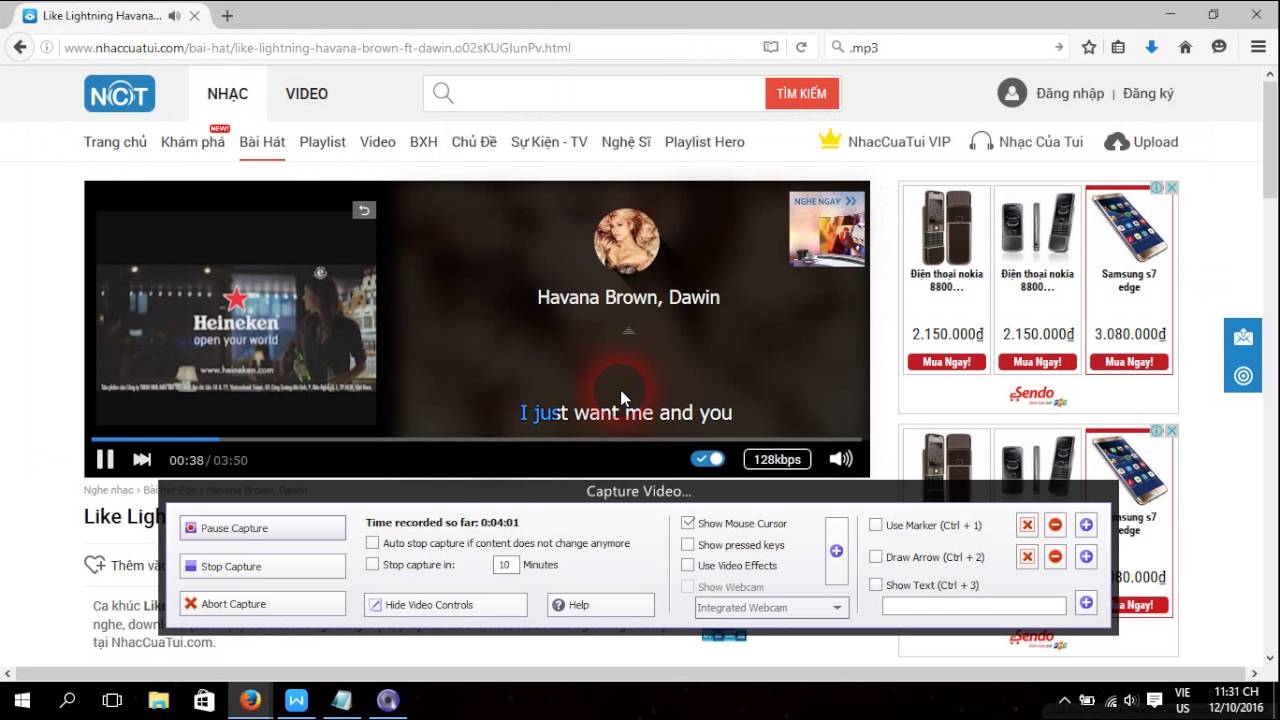The image size is (1280, 720).
Task: Select the NHẠC tab
Action: point(227,94)
